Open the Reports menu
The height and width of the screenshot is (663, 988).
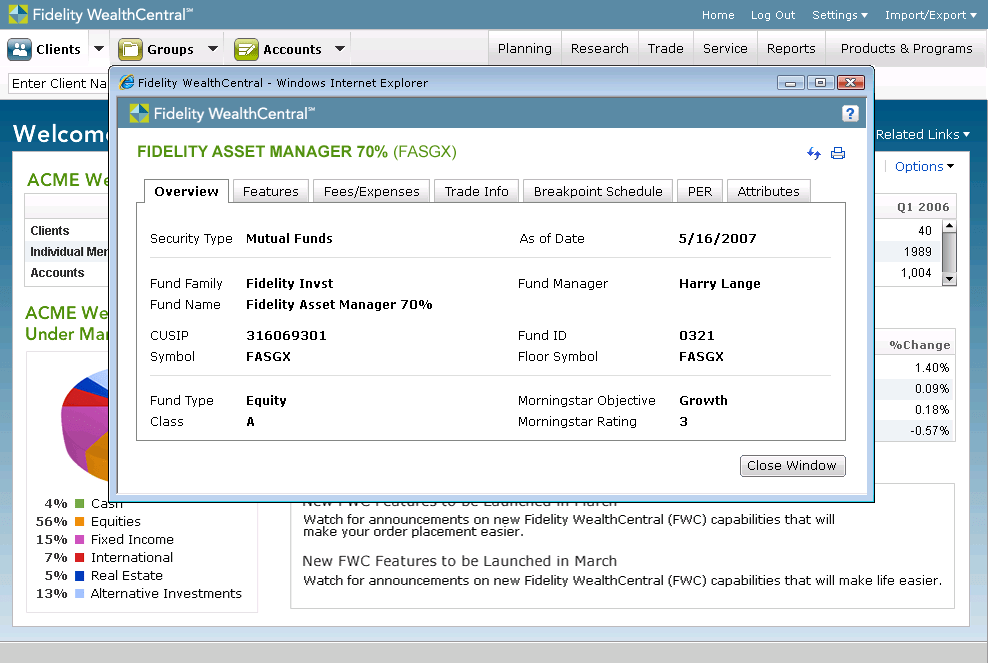791,49
